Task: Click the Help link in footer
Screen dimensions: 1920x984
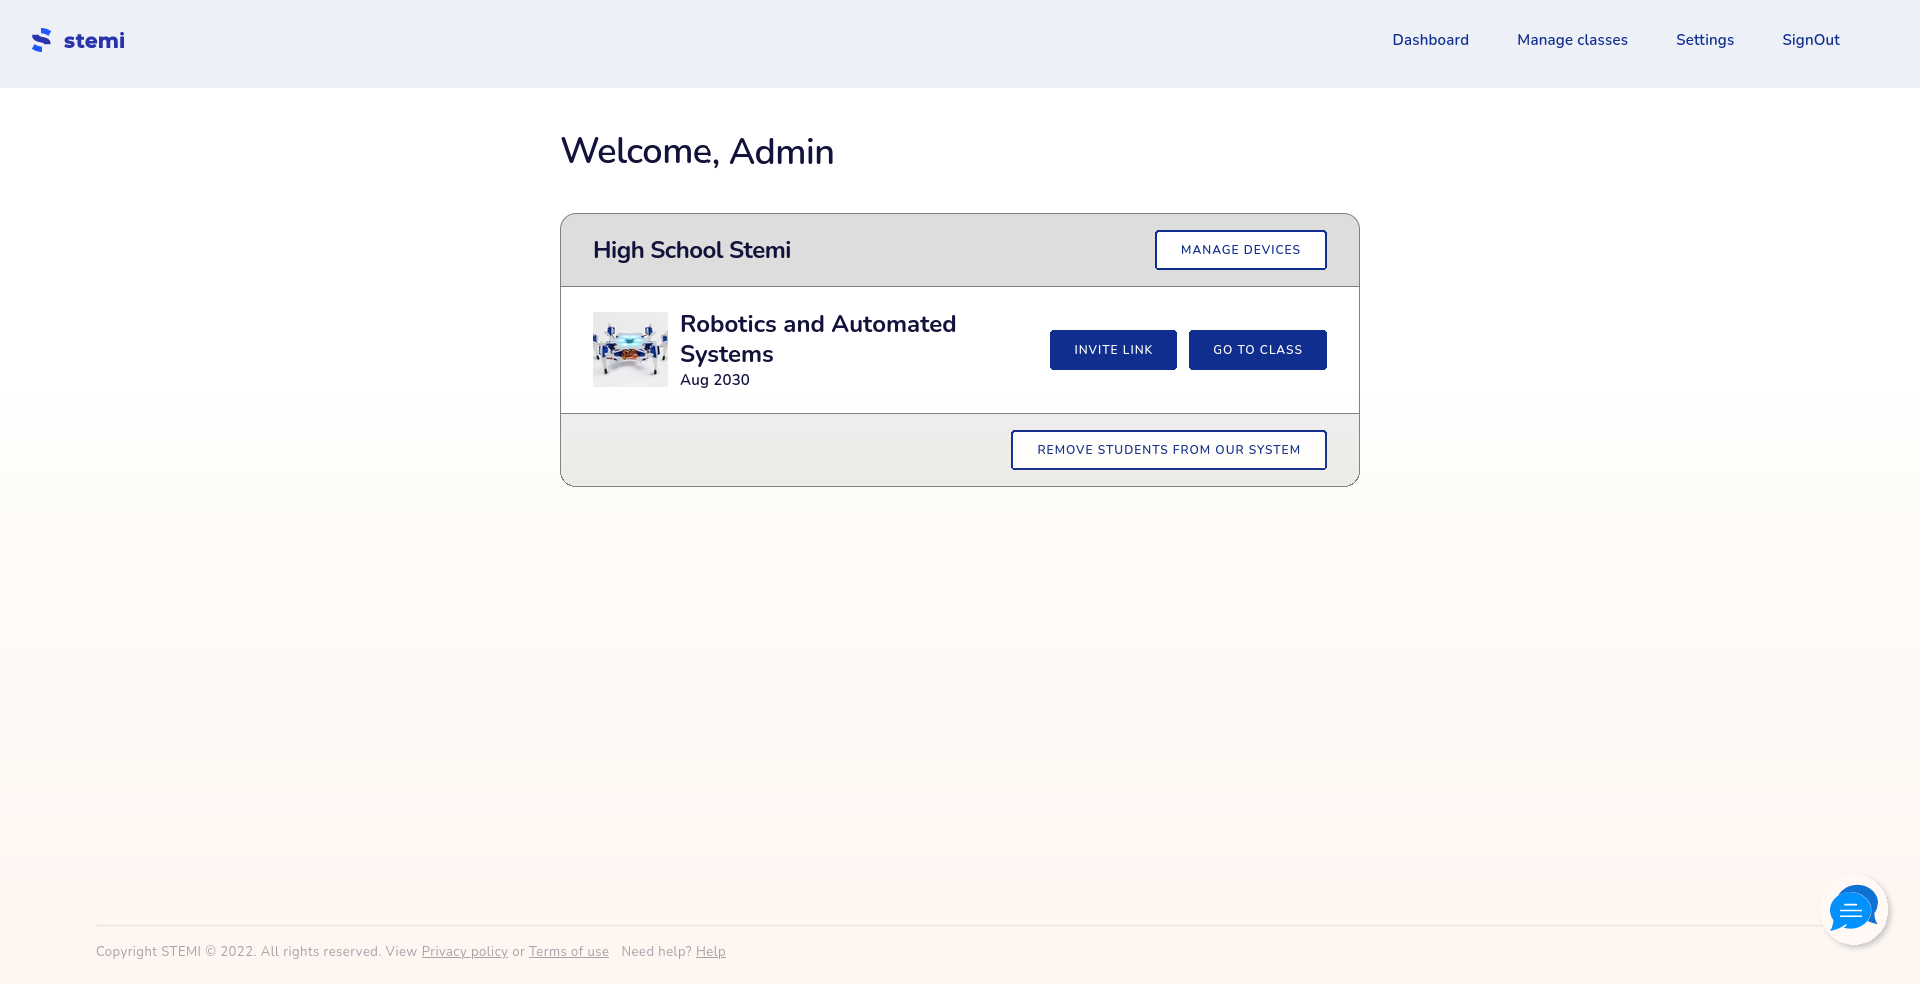Action: point(710,952)
